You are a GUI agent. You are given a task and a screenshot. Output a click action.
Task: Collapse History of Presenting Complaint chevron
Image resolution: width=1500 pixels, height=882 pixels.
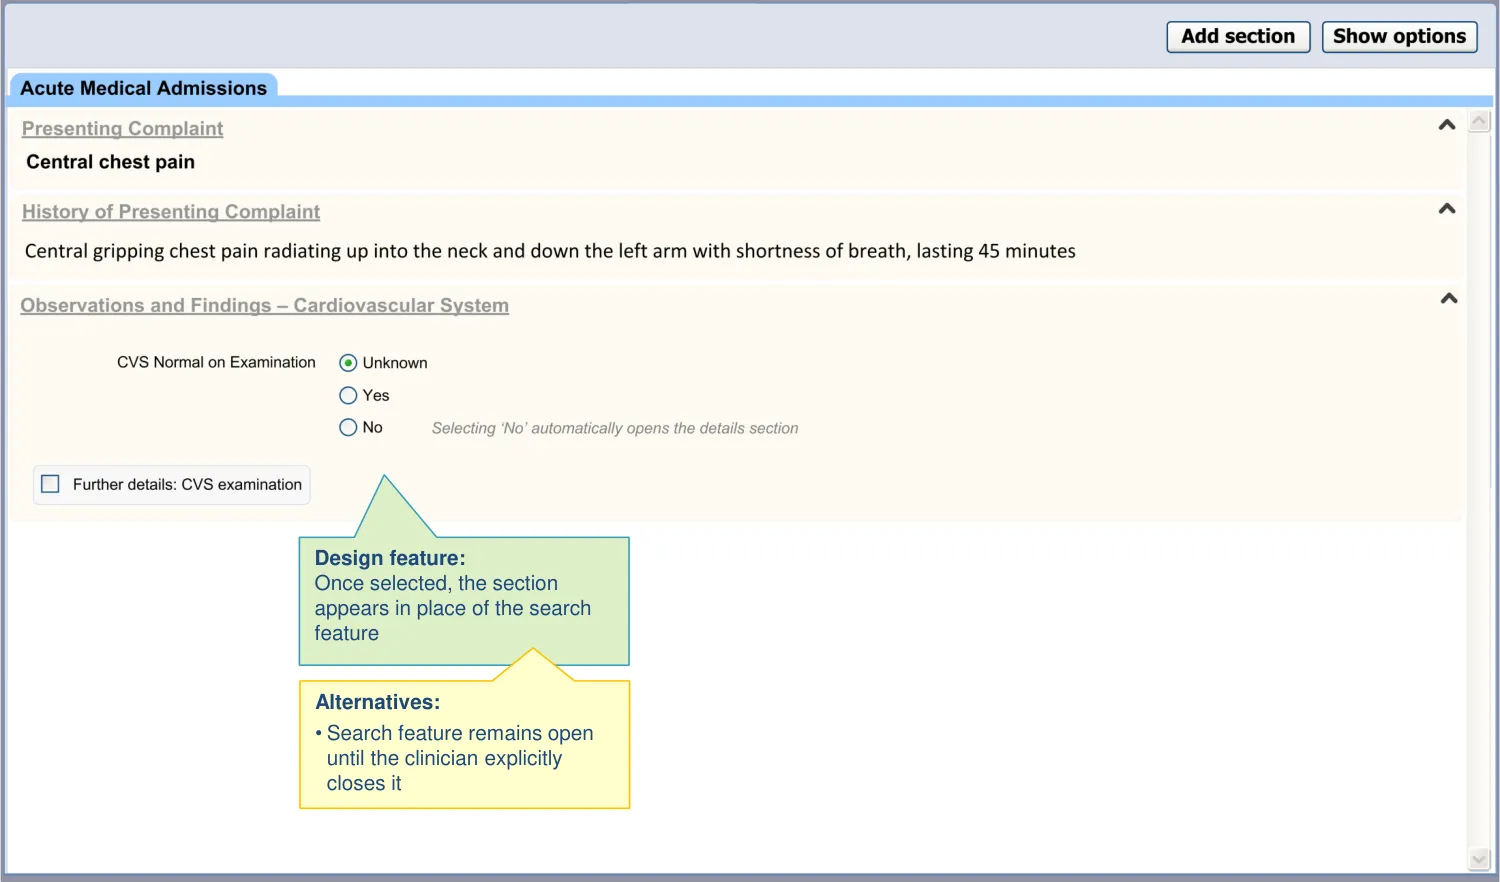click(x=1446, y=209)
